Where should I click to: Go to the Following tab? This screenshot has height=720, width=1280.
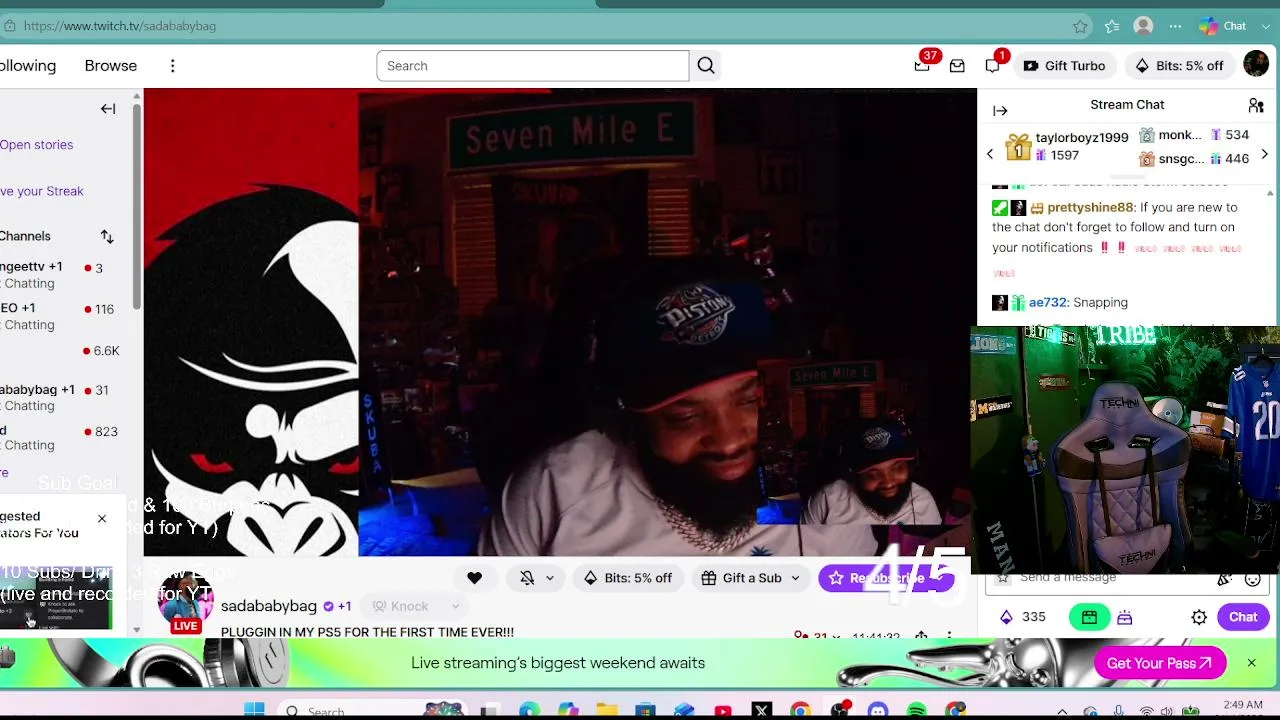pos(28,66)
